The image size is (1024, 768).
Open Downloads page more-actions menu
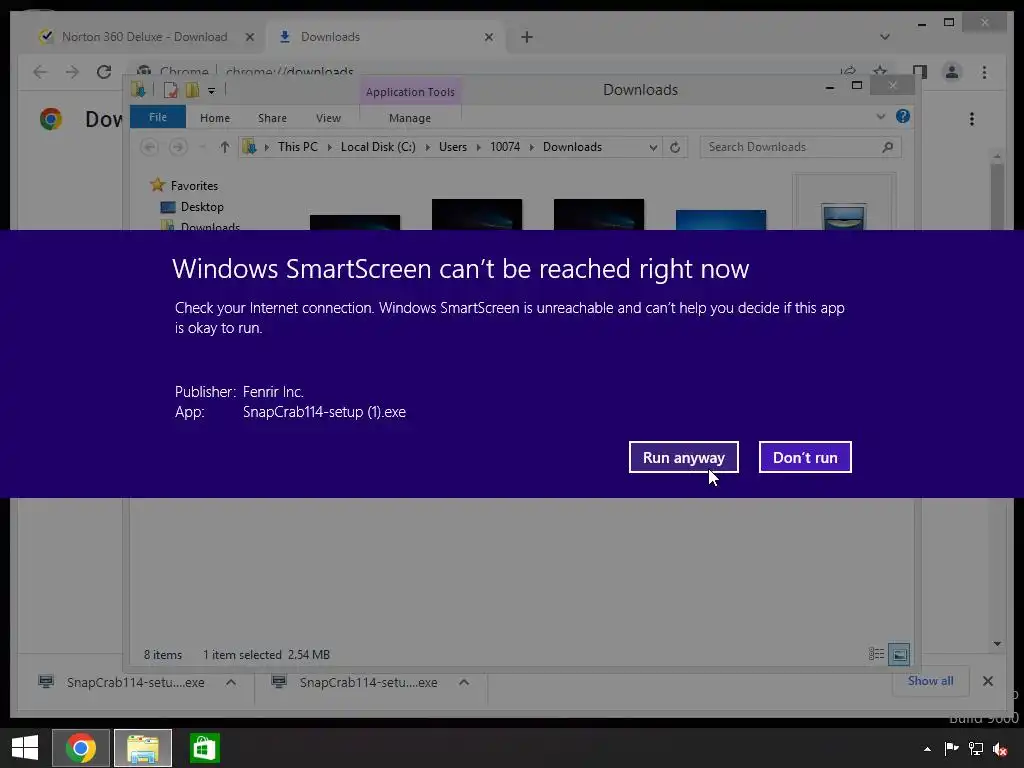coord(972,119)
